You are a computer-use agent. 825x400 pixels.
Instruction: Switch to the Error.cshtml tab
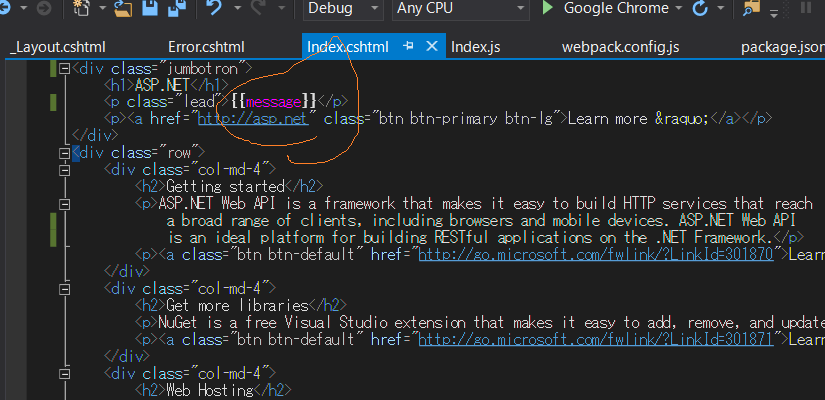206,47
